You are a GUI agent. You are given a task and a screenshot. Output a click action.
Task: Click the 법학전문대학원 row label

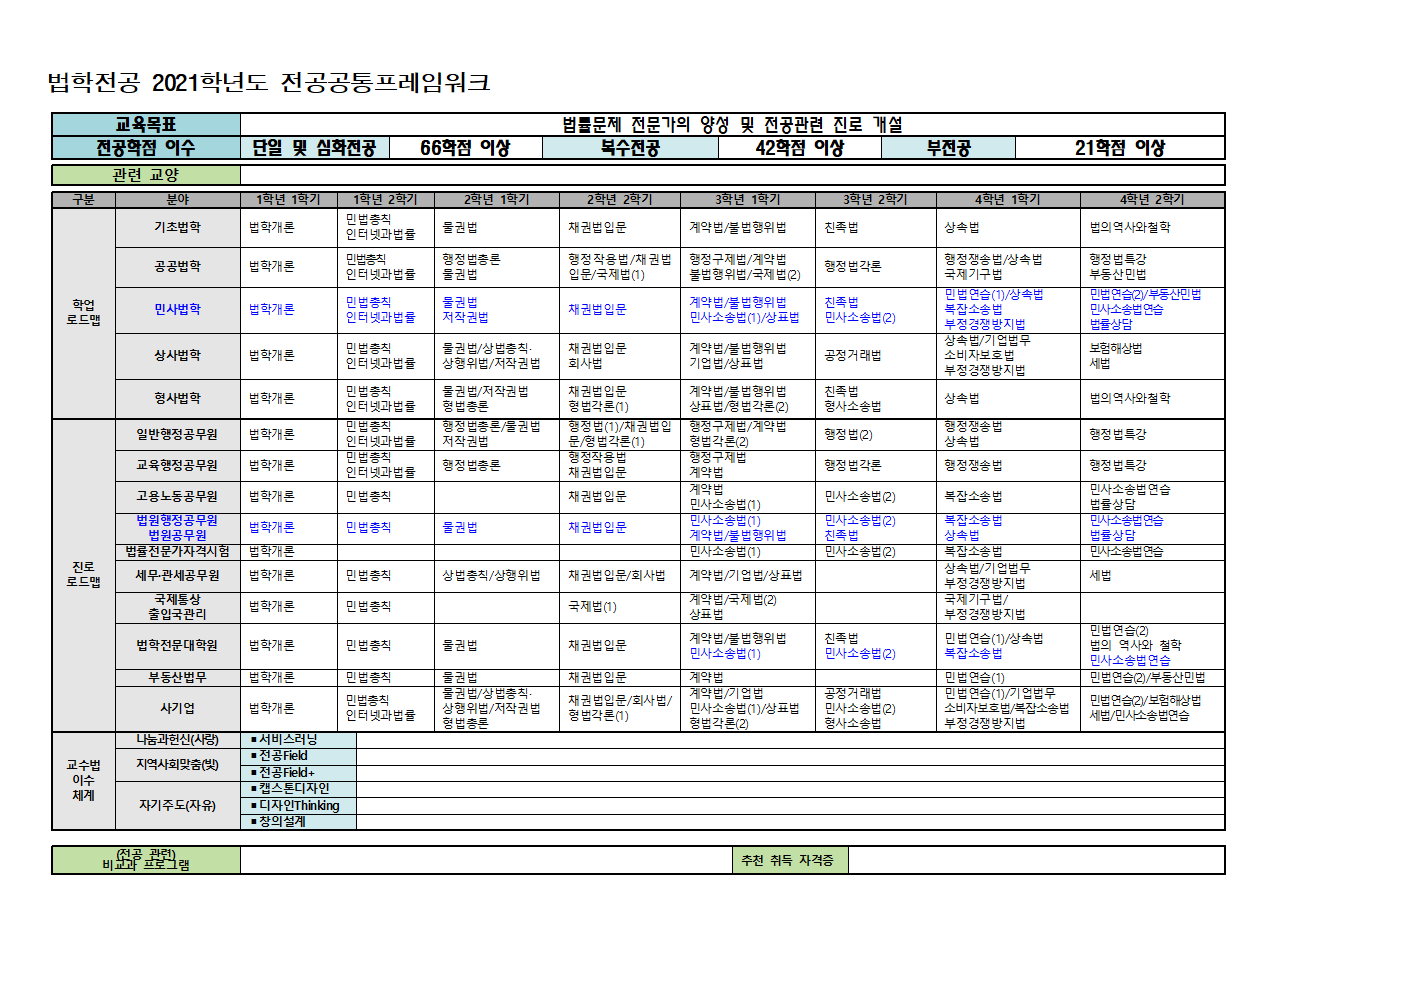(177, 645)
